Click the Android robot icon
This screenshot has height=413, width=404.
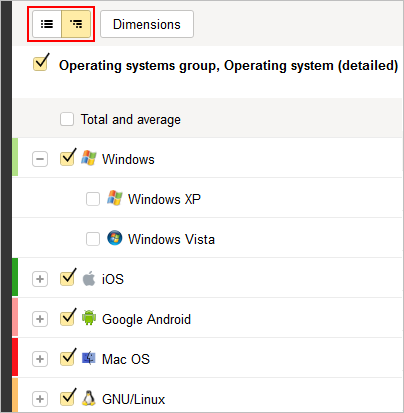(89, 318)
